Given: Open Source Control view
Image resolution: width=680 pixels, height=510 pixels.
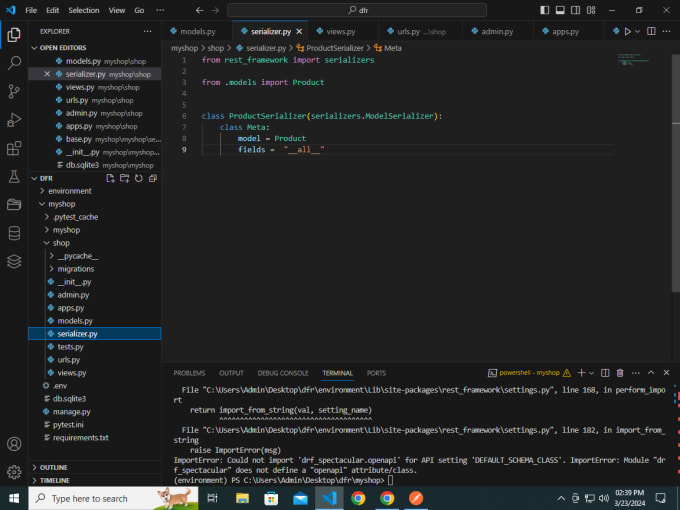Looking at the screenshot, I should pos(14,92).
